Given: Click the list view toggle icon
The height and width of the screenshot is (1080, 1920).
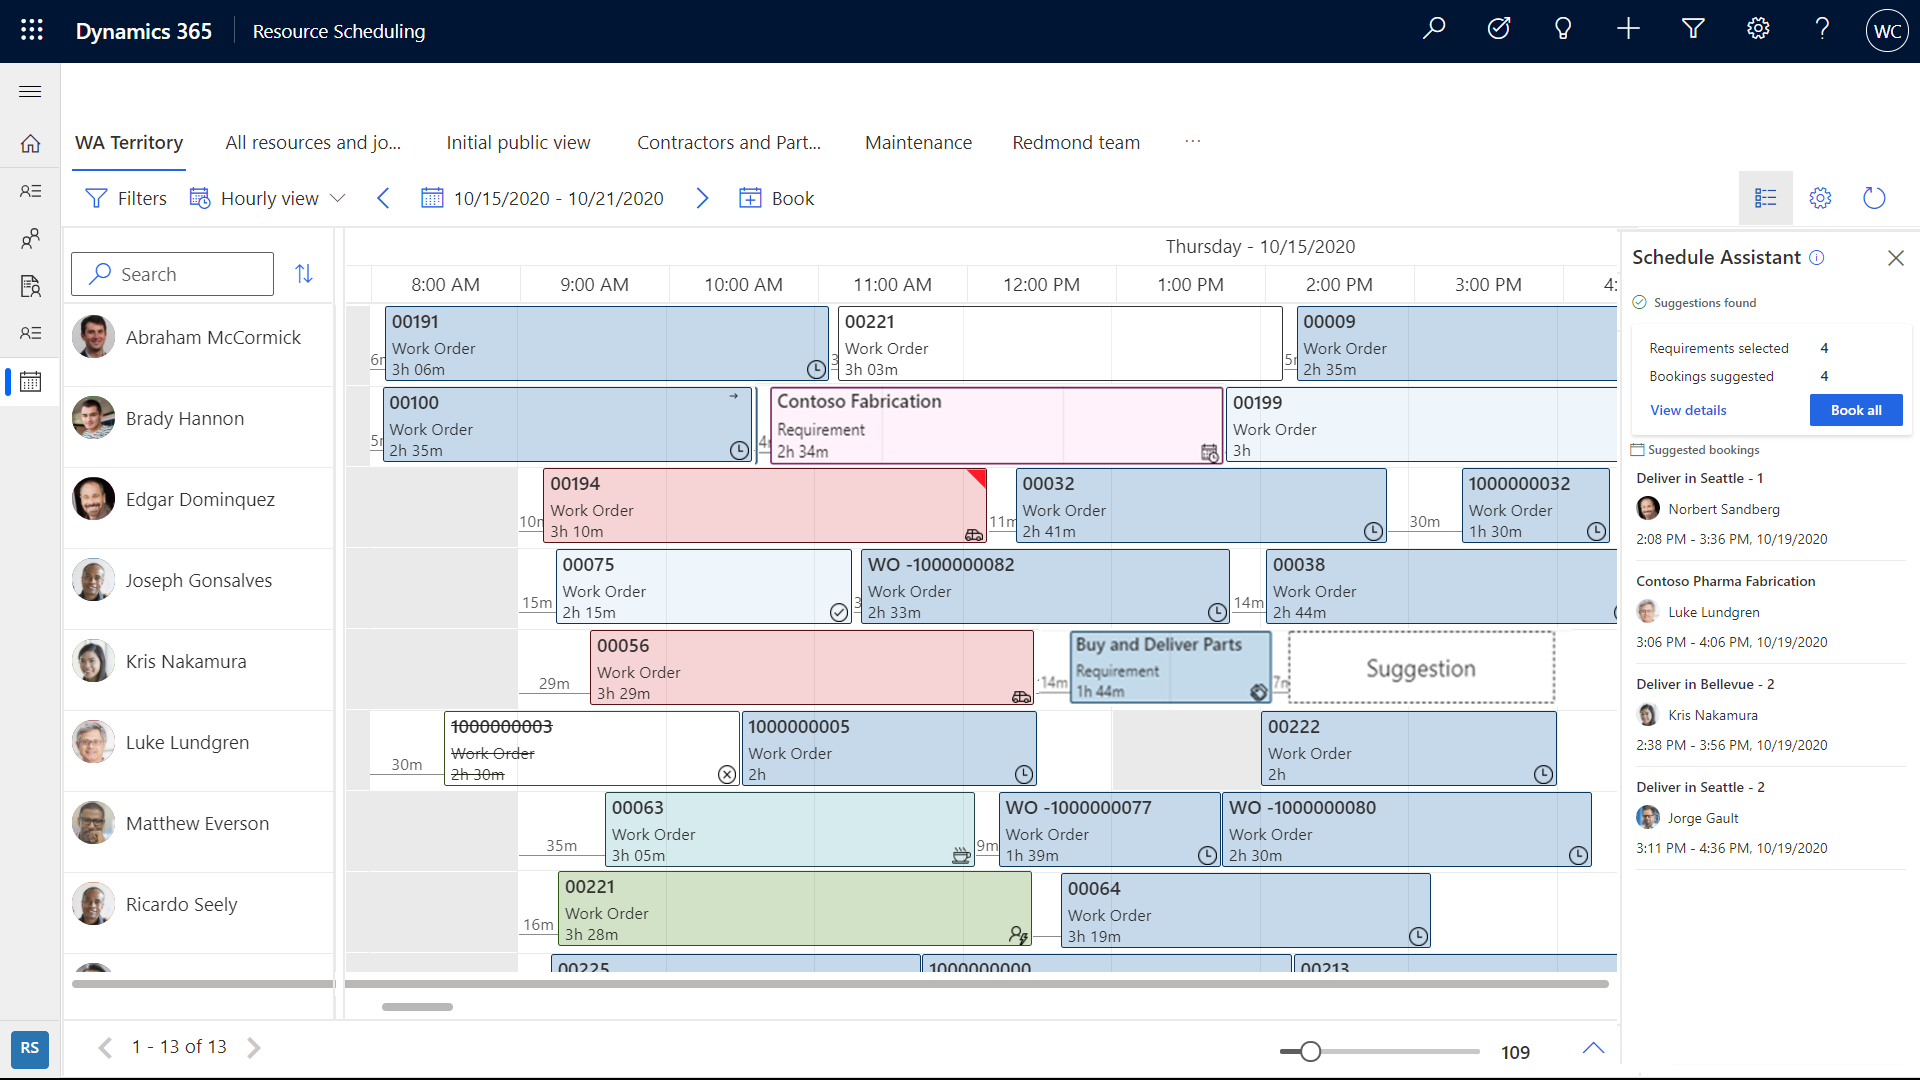Looking at the screenshot, I should point(1766,198).
